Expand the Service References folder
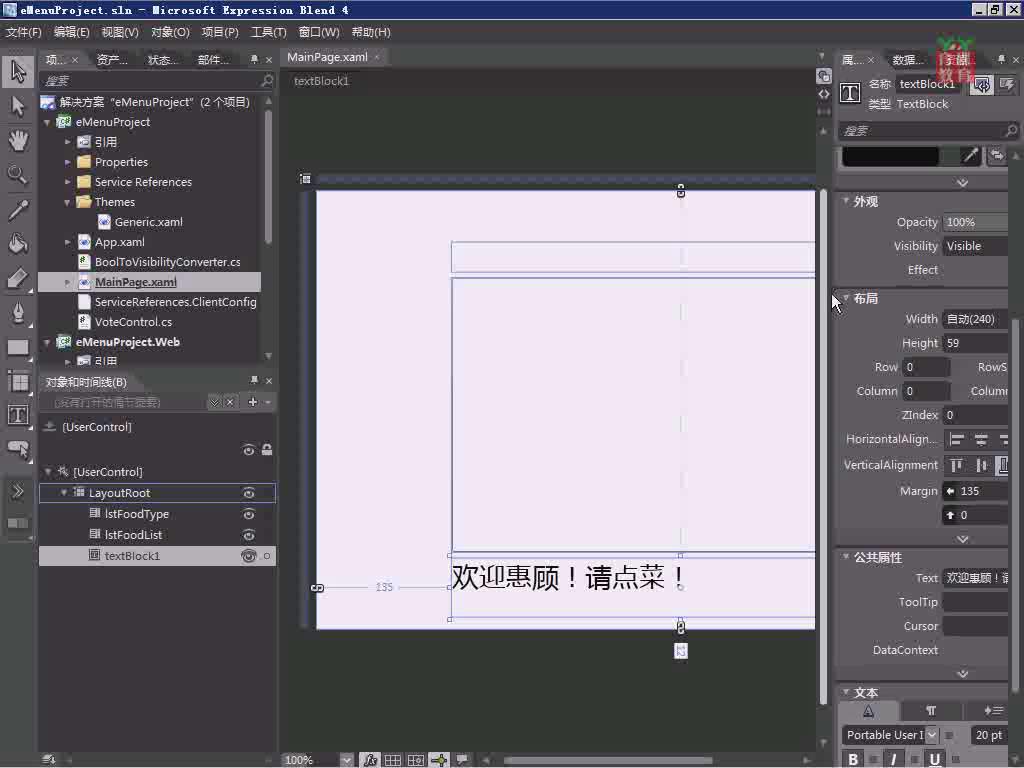The height and width of the screenshot is (768, 1024). pos(67,182)
